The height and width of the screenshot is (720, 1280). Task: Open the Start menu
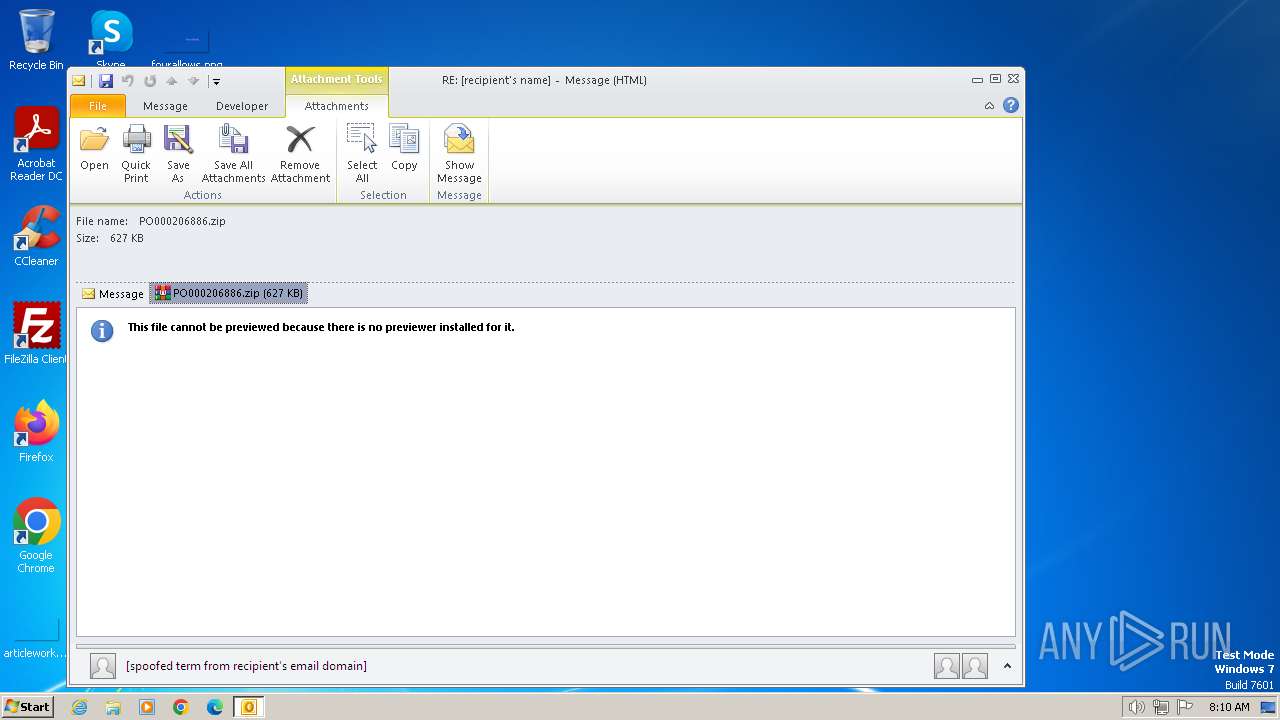click(27, 707)
